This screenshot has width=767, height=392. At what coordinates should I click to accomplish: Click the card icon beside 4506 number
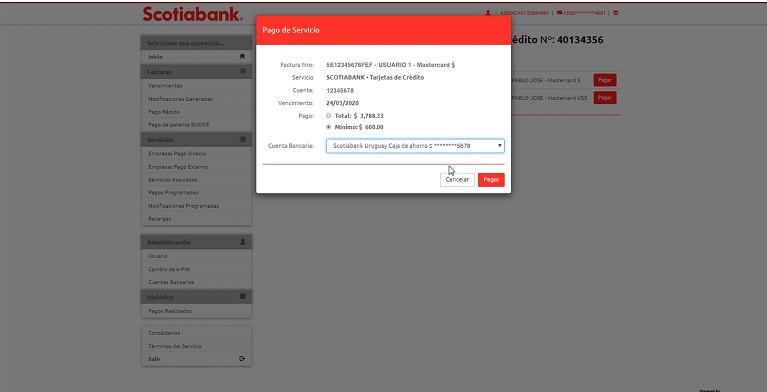click(559, 13)
